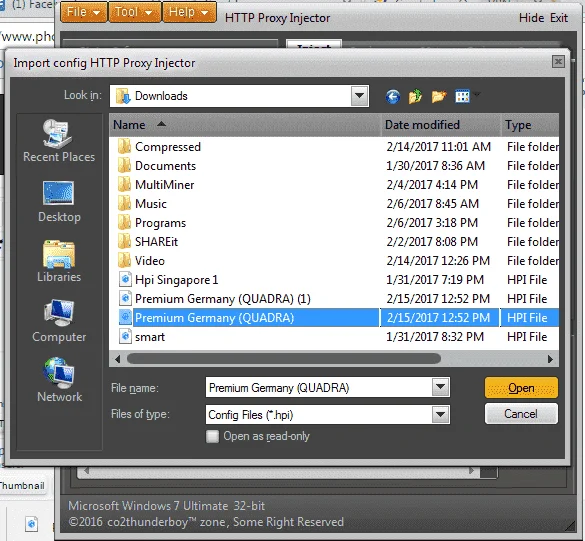Expand the Files of type dropdown
This screenshot has width=585, height=541.
[x=441, y=415]
